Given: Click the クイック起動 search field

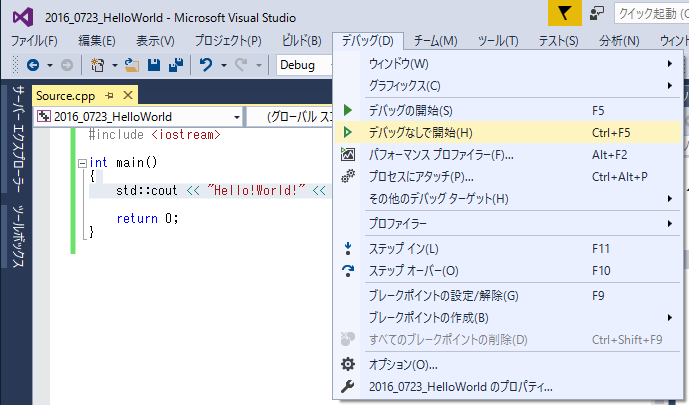Looking at the screenshot, I should pyautogui.click(x=652, y=14).
